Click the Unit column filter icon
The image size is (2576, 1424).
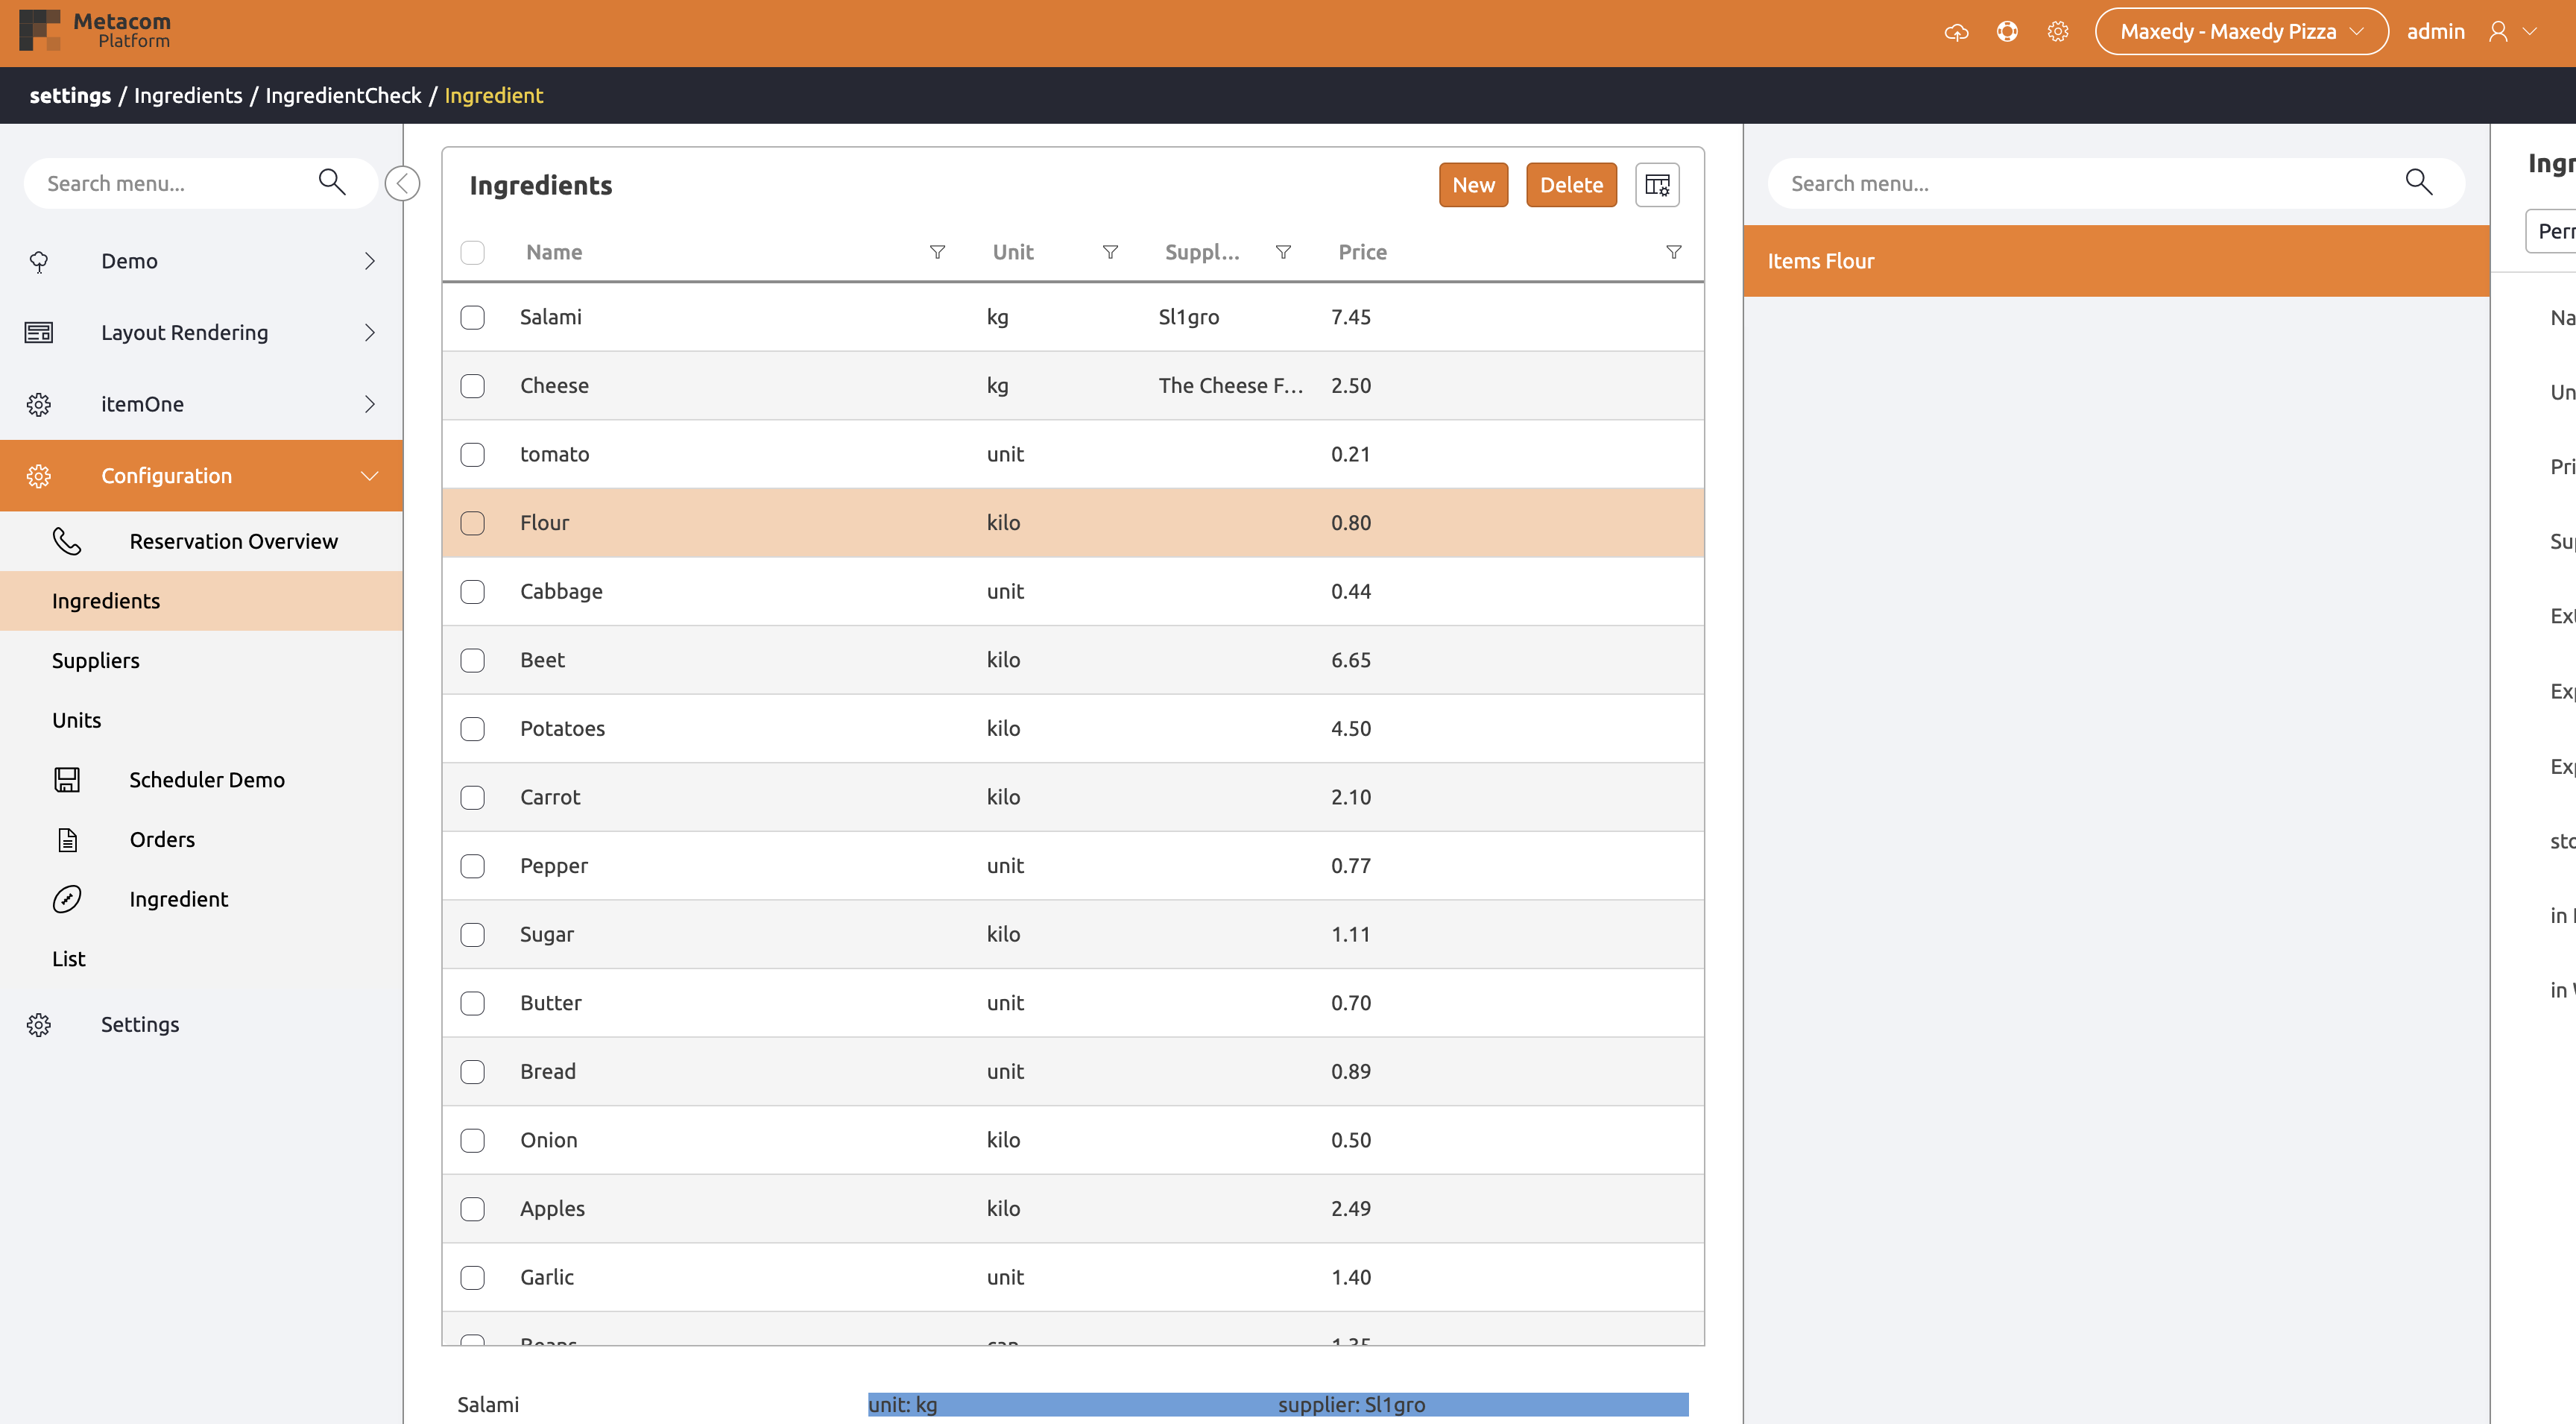1110,252
